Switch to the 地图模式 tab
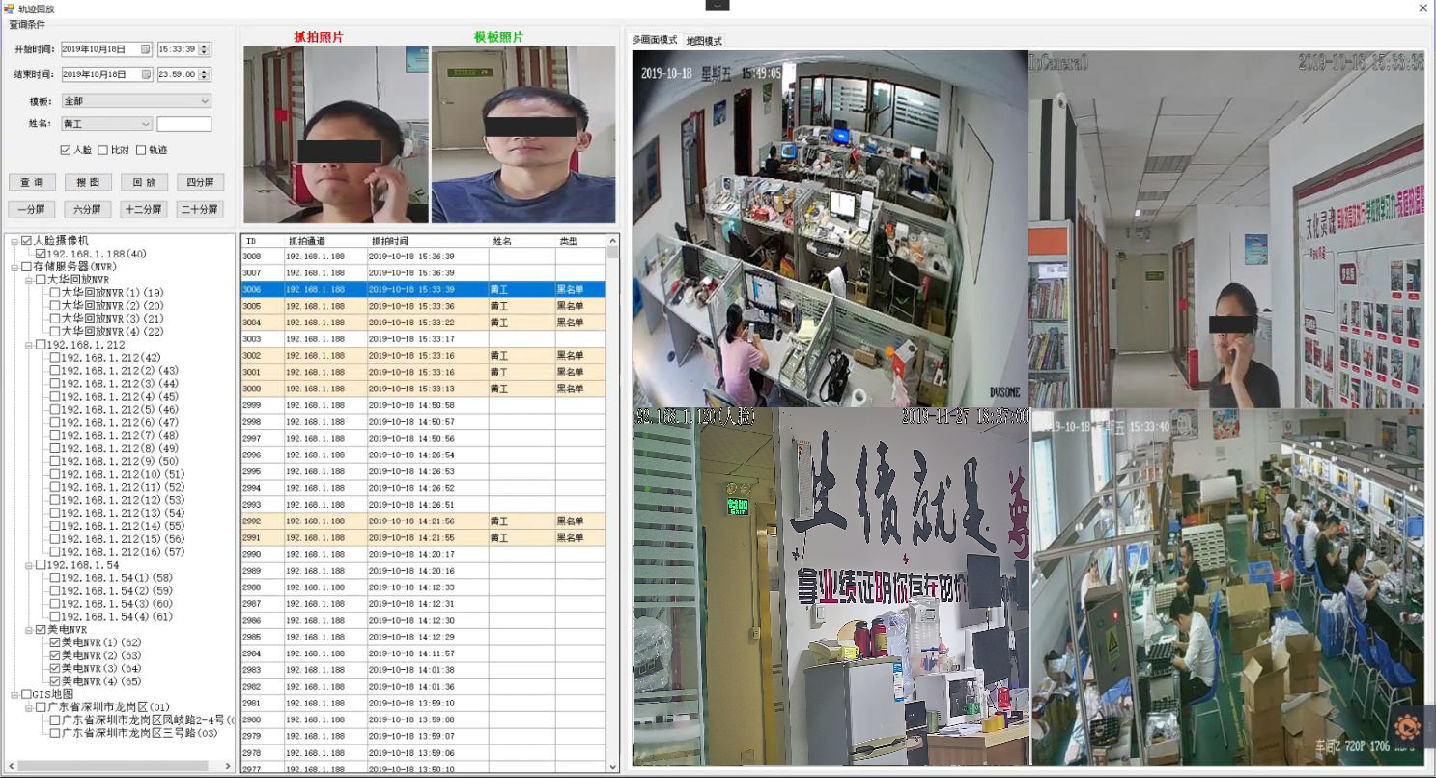 704,41
